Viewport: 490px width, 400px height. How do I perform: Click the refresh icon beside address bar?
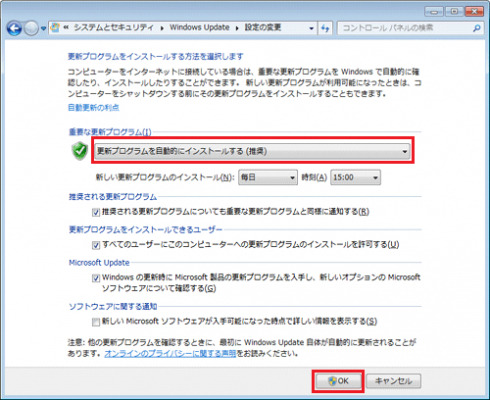(x=325, y=28)
